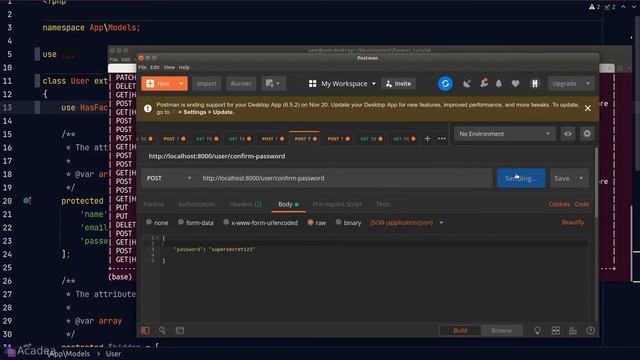Click the Save button
640x360 pixels.
pos(562,178)
